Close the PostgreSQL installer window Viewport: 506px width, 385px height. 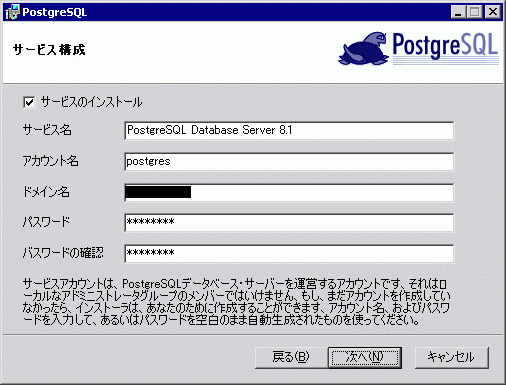[493, 12]
